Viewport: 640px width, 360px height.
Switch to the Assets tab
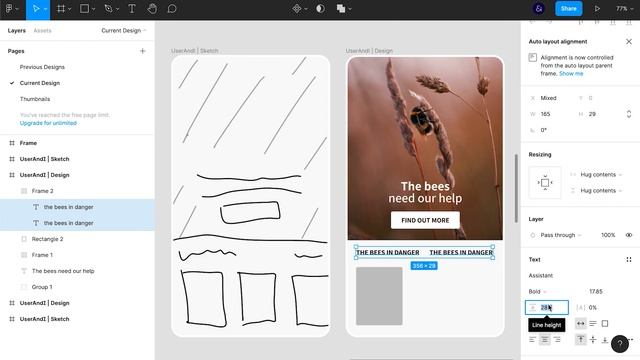[42, 31]
